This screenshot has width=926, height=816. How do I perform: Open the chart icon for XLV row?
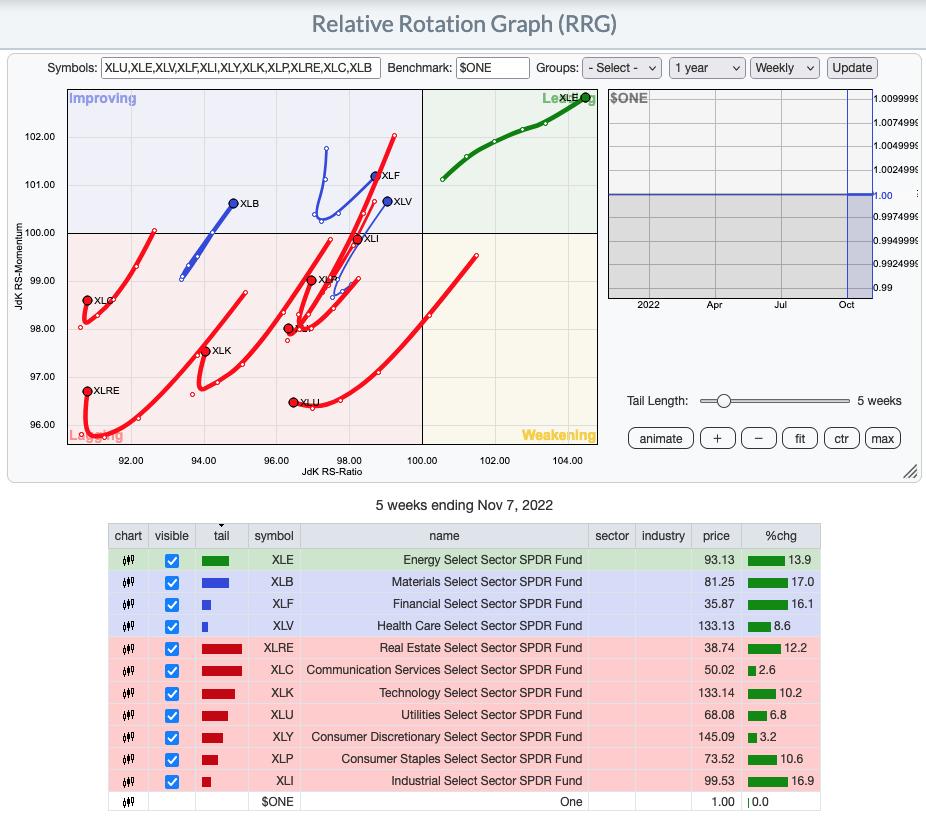point(128,626)
